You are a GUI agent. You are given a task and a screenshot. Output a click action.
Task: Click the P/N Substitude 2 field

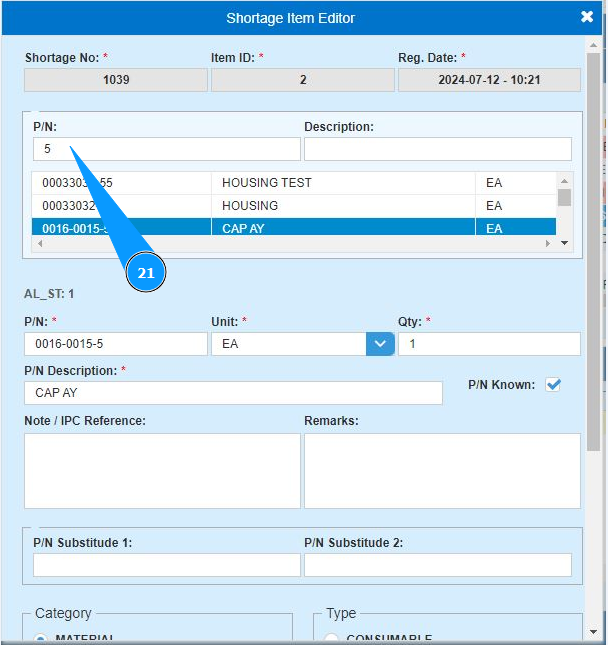[x=438, y=565]
